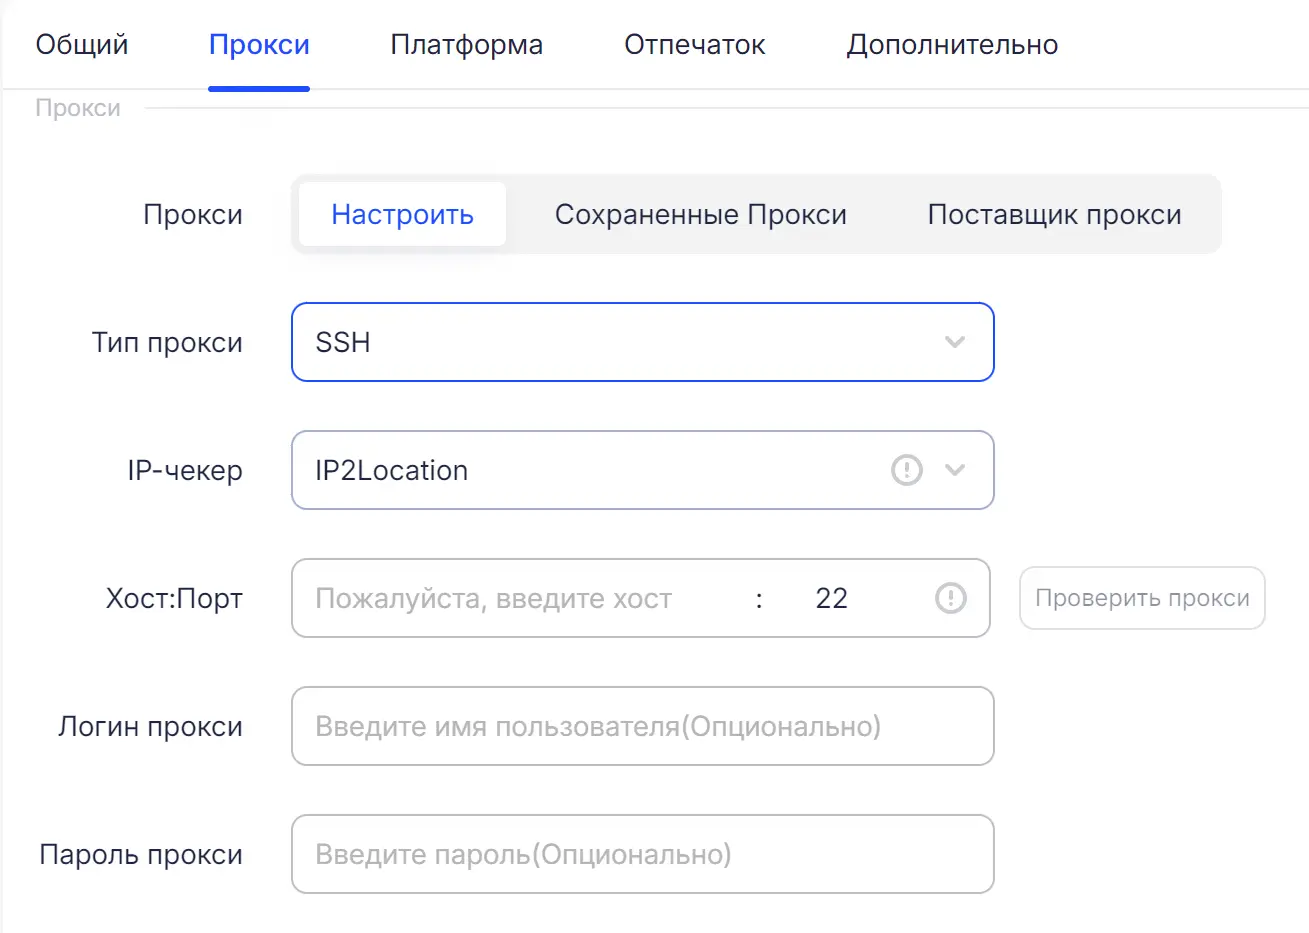Click the Тип прокси label
This screenshot has width=1309, height=933.
click(167, 342)
